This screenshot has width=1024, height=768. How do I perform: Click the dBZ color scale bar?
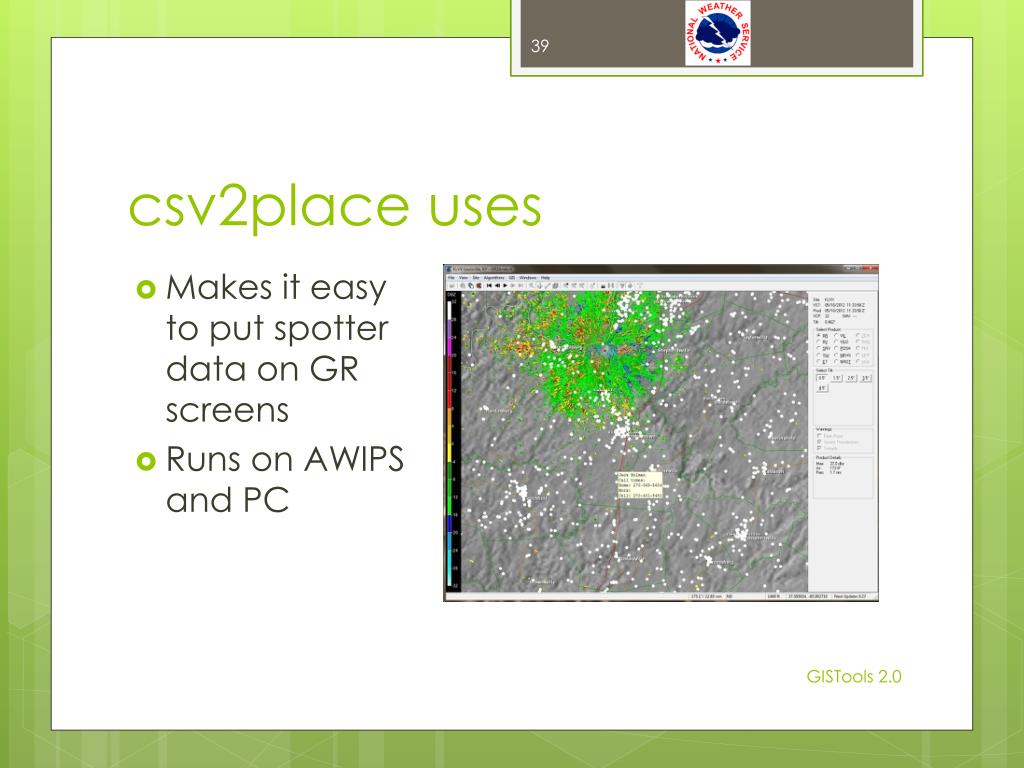[450, 441]
